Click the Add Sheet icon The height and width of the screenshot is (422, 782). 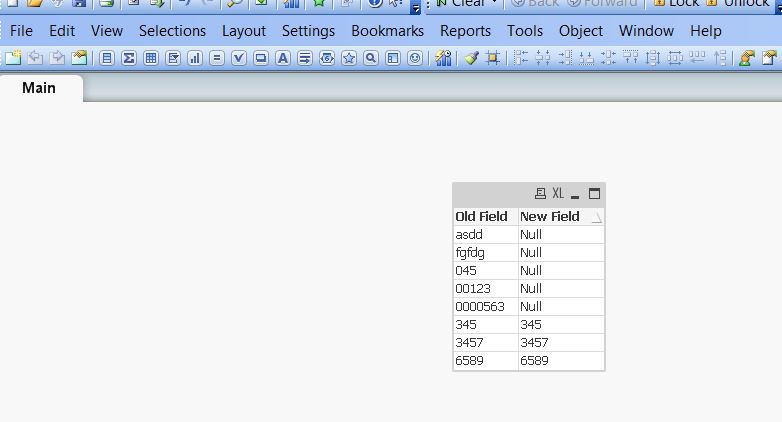[13, 58]
